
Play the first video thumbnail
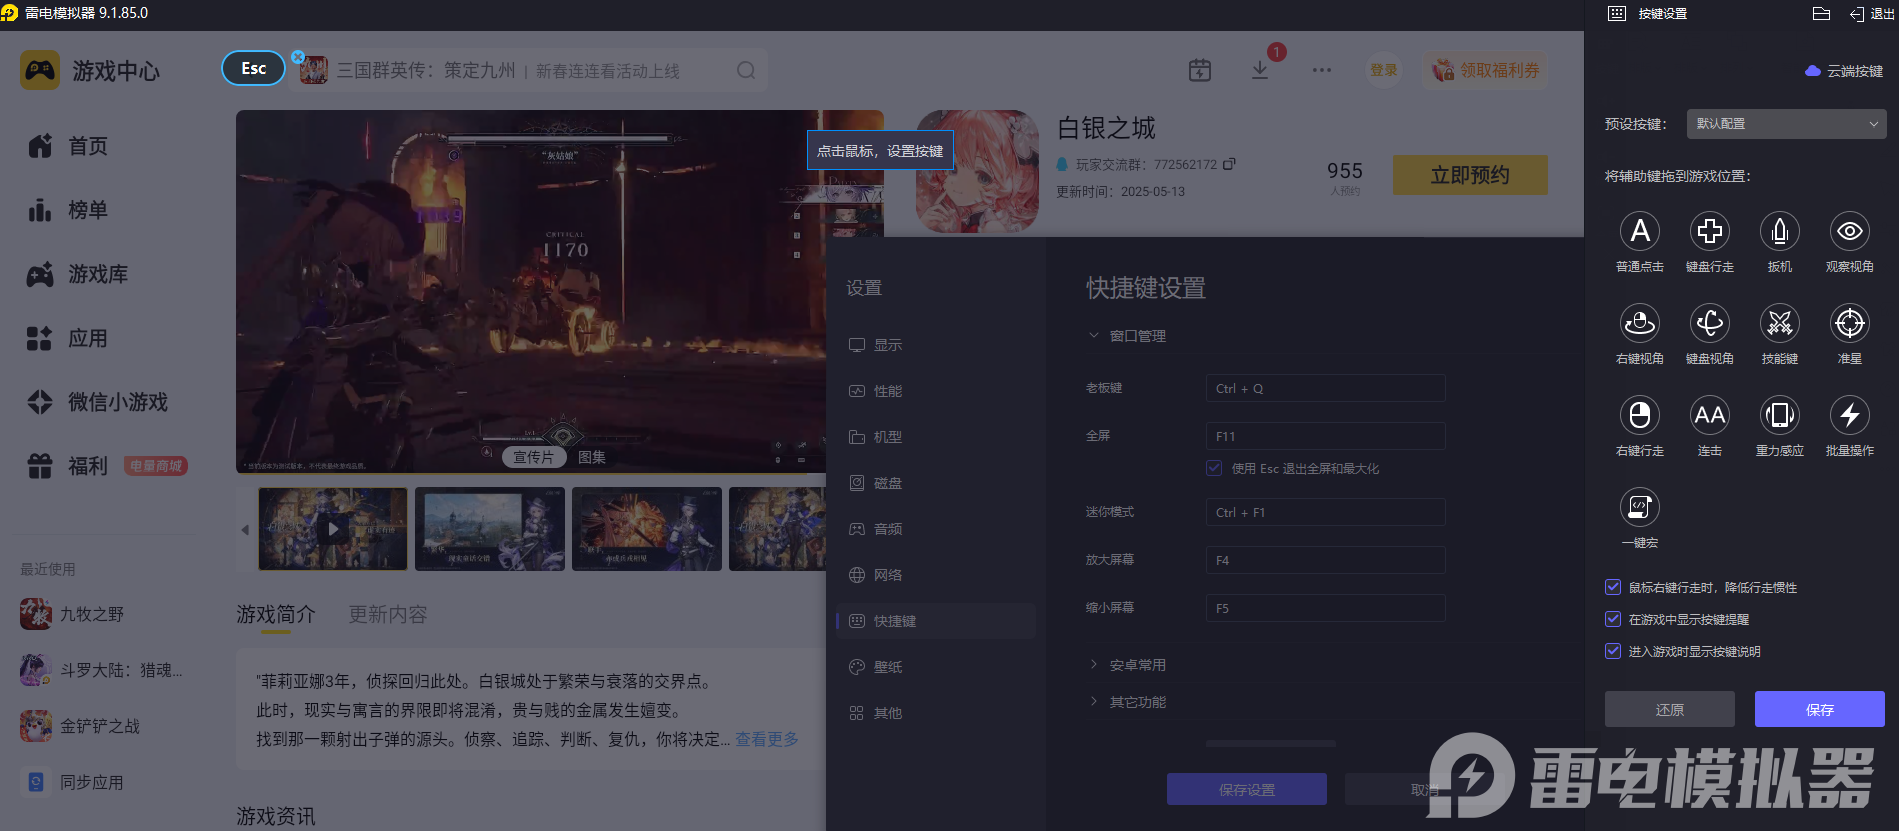[x=333, y=529]
